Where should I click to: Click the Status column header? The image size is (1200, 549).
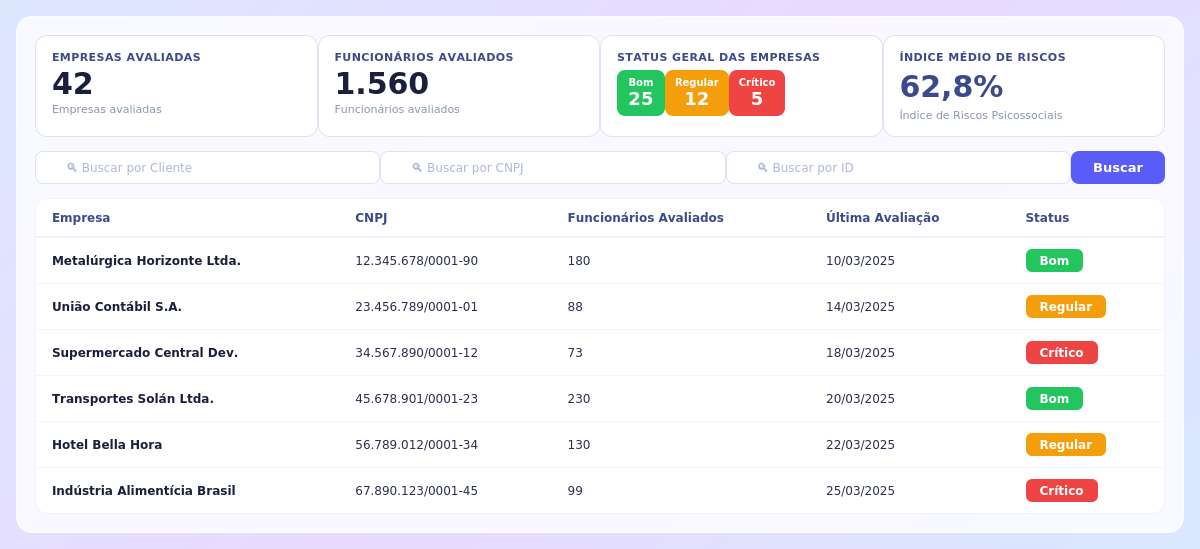coord(1047,218)
